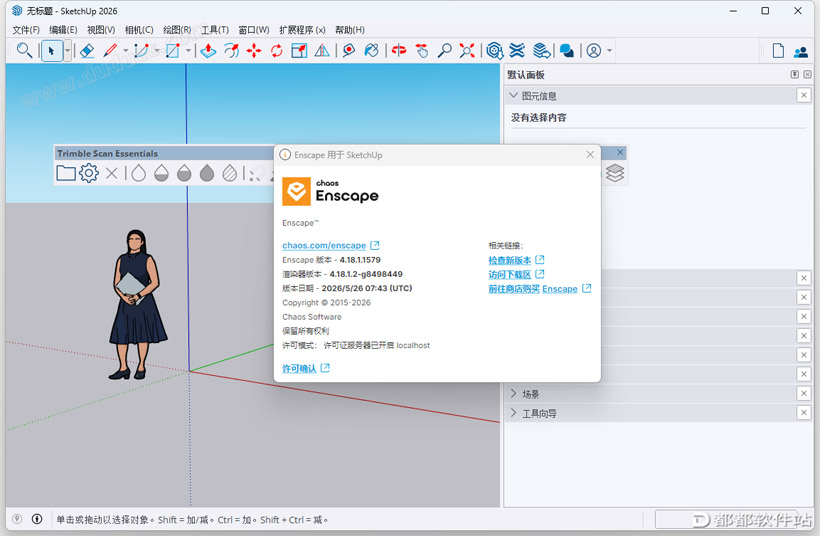Expand the user account dropdown arrow
The width and height of the screenshot is (820, 536).
[x=609, y=51]
